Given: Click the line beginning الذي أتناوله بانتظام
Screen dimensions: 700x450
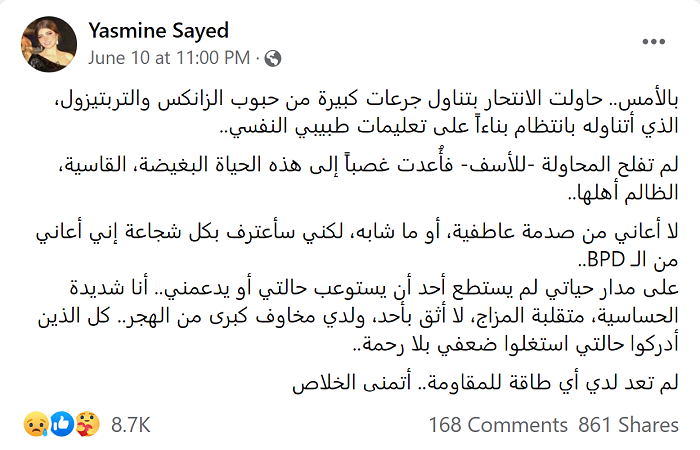Looking at the screenshot, I should point(449,126).
